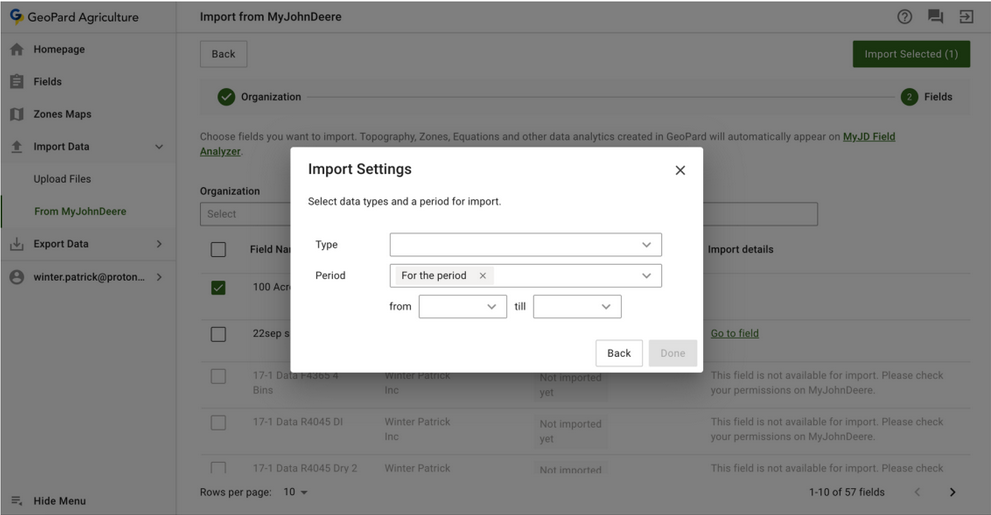The image size is (991, 515).
Task: Open the MyJD Field Analyzer link
Action: point(868,137)
